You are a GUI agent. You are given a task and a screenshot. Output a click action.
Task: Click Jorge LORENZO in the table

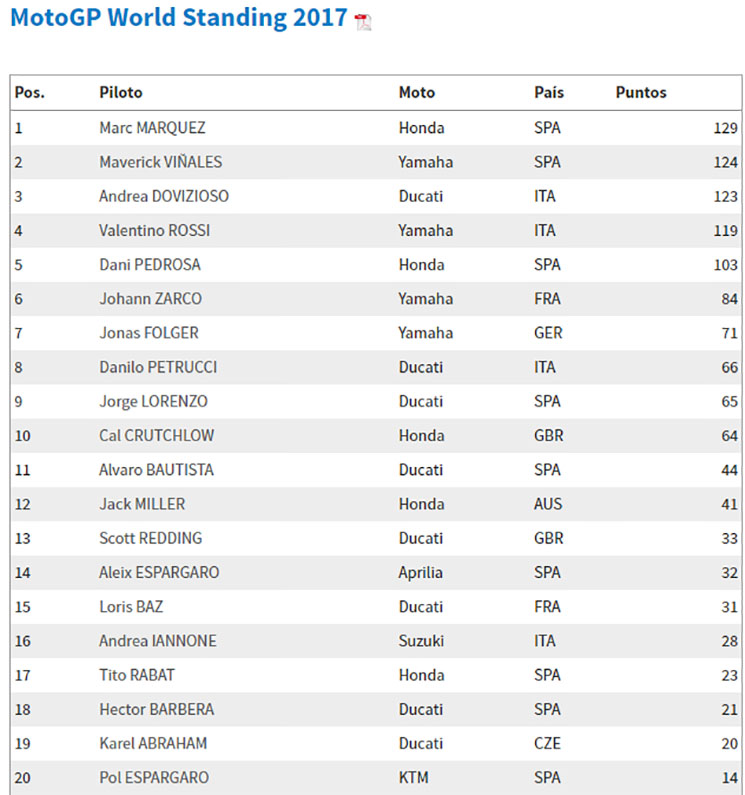click(x=154, y=402)
